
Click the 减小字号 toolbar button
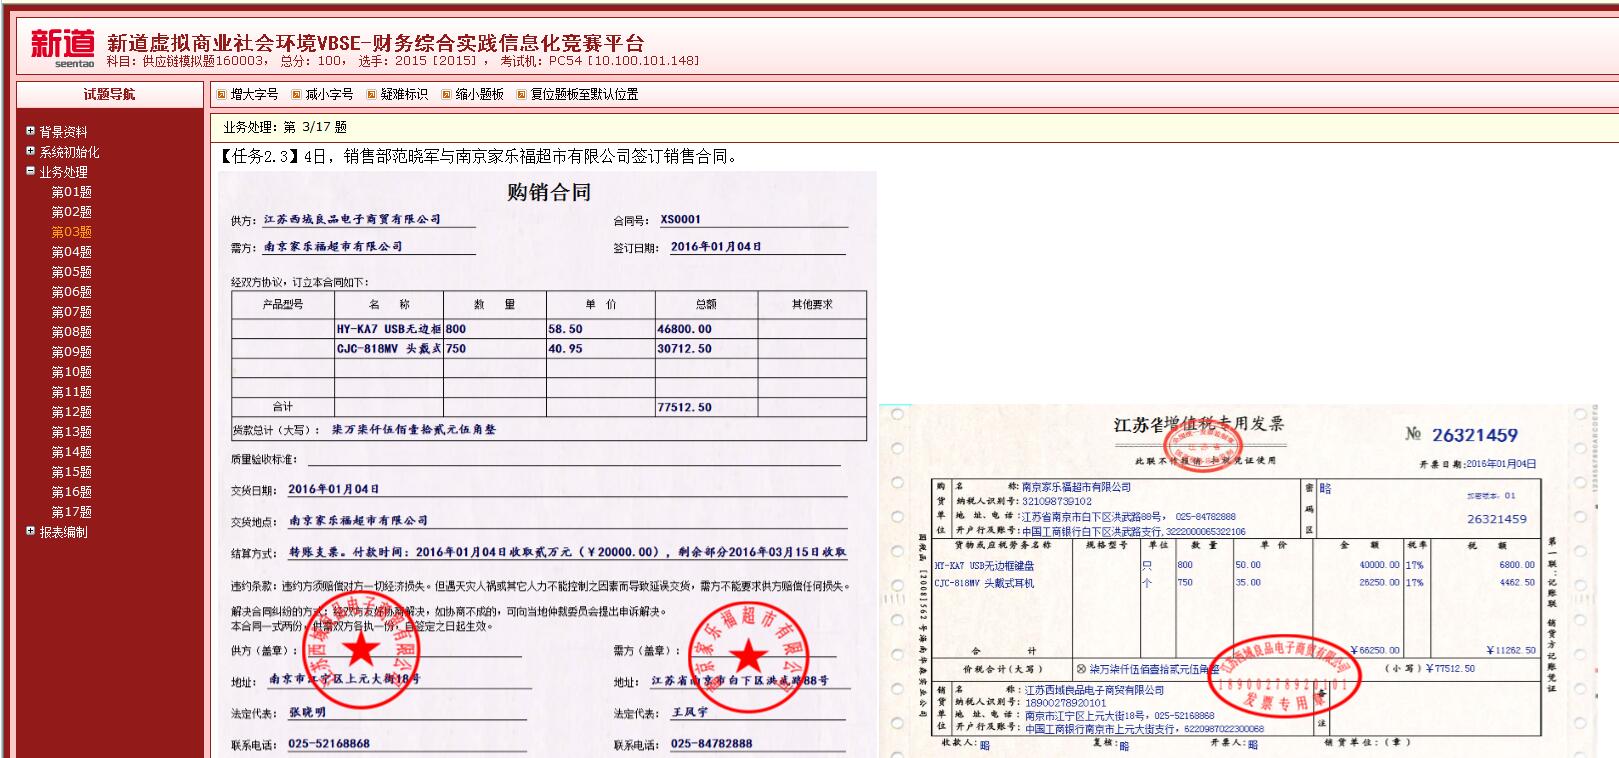click(x=323, y=94)
